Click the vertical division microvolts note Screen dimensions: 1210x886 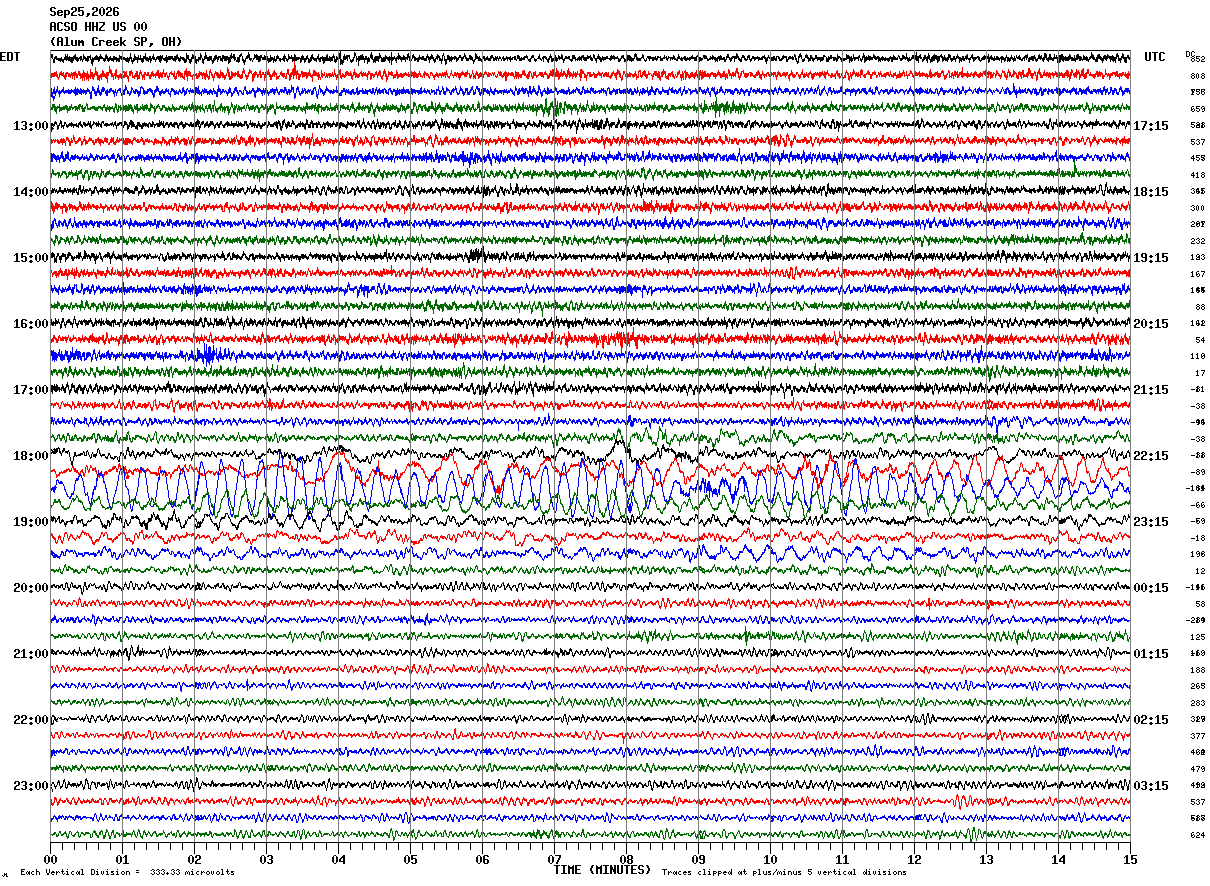tap(127, 872)
